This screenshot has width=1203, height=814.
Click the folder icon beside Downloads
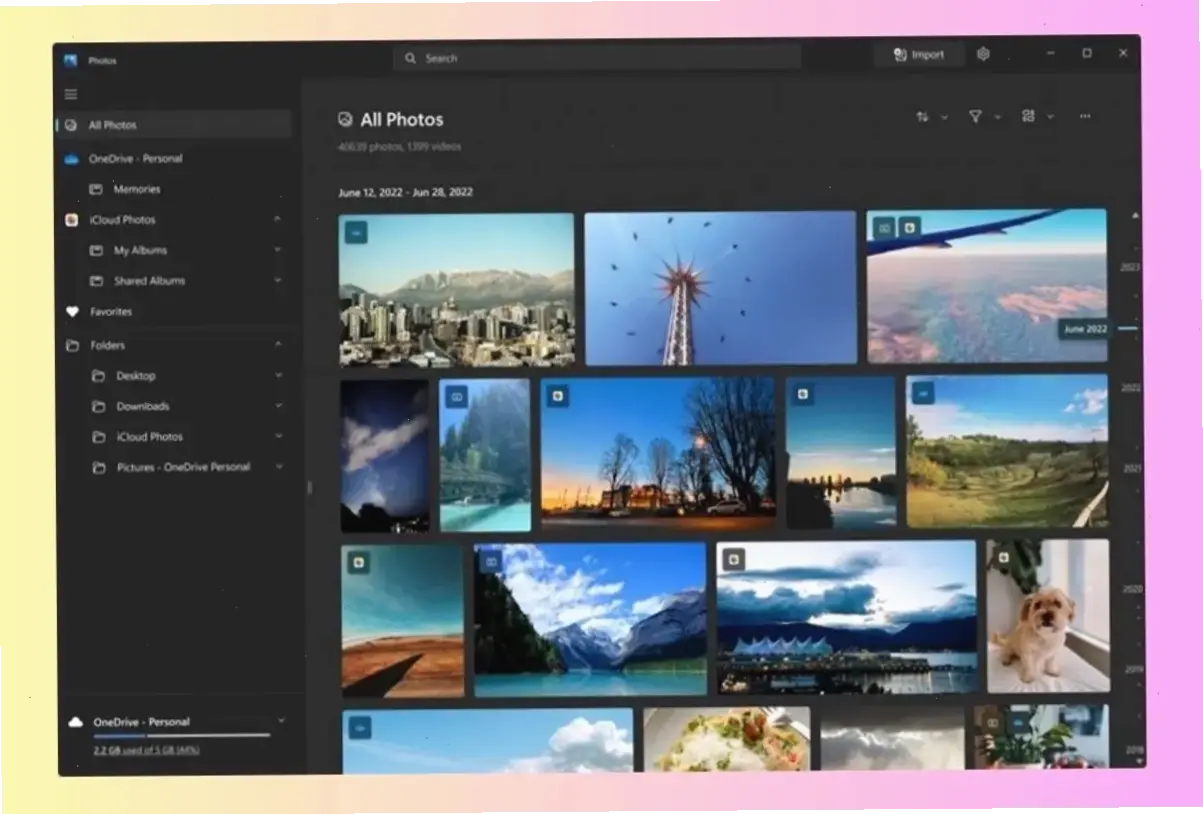click(98, 407)
